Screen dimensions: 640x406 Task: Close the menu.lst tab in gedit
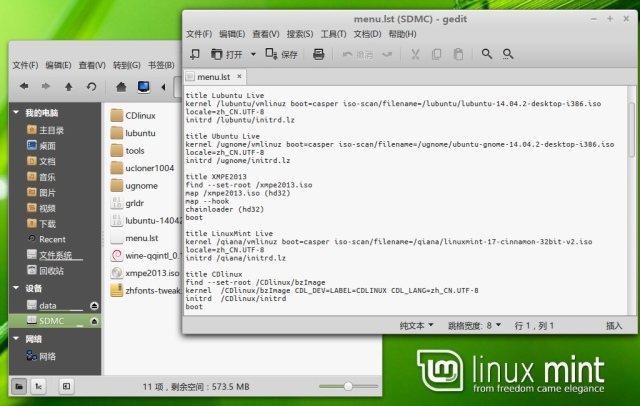[x=239, y=76]
